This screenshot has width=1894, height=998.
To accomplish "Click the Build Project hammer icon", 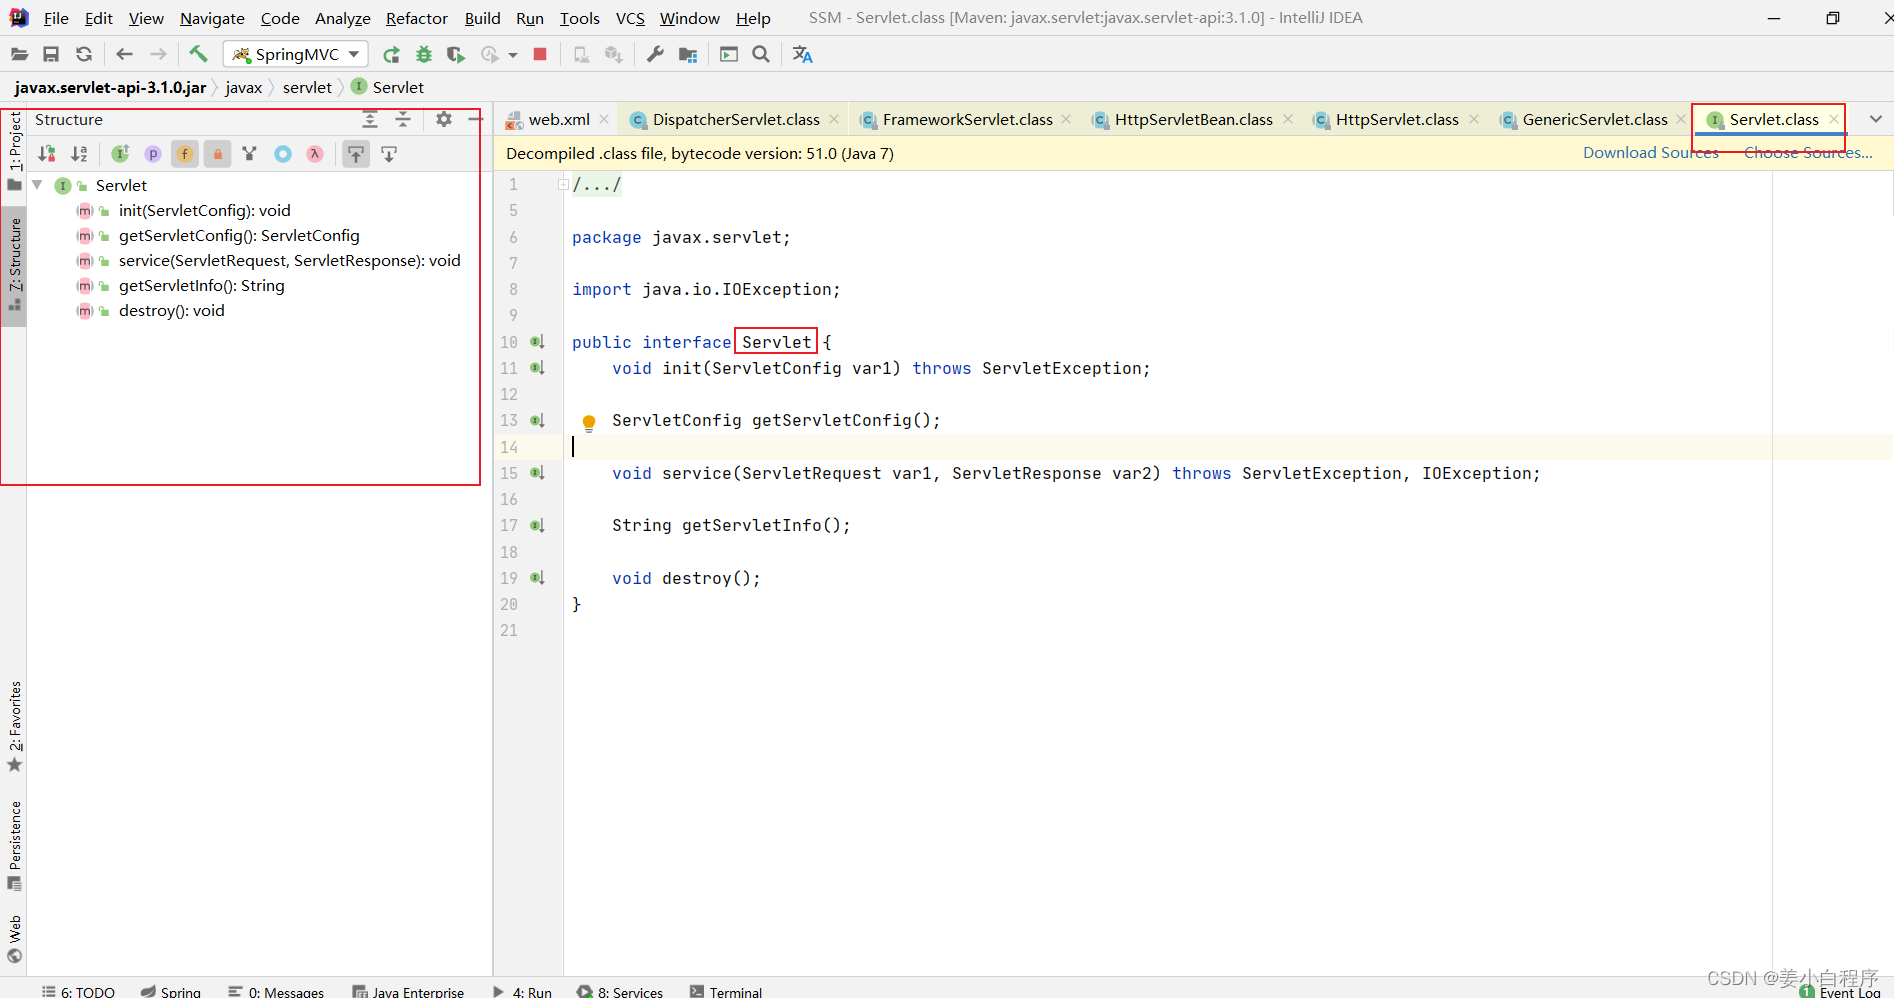I will (x=198, y=54).
